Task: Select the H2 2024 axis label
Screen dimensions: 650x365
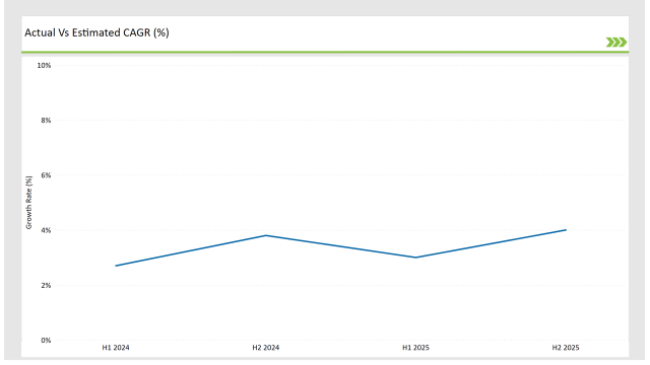Action: click(266, 348)
